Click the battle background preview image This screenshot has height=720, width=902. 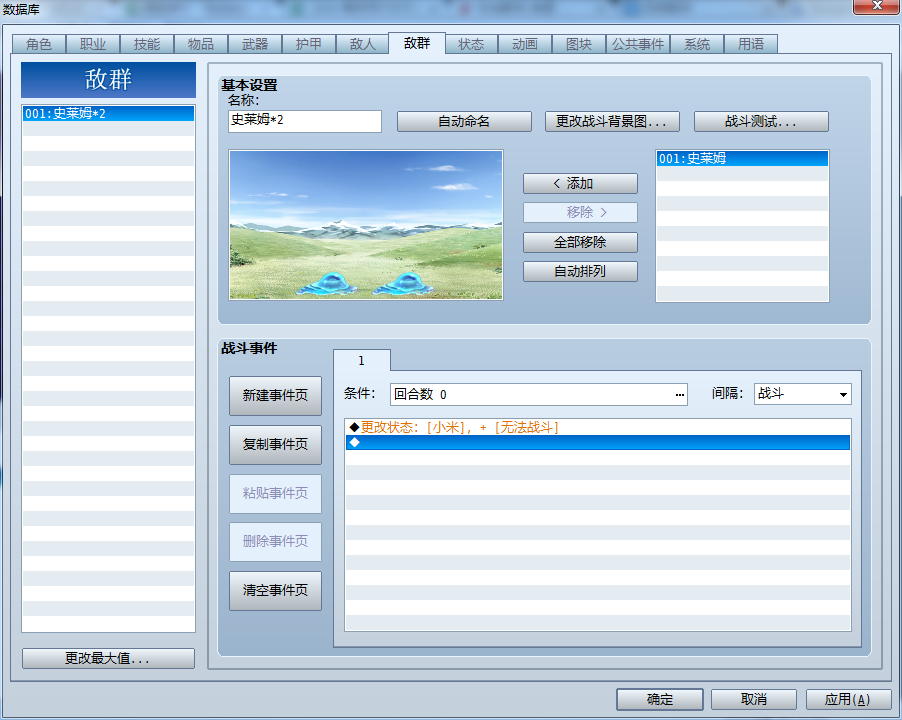pyautogui.click(x=366, y=225)
